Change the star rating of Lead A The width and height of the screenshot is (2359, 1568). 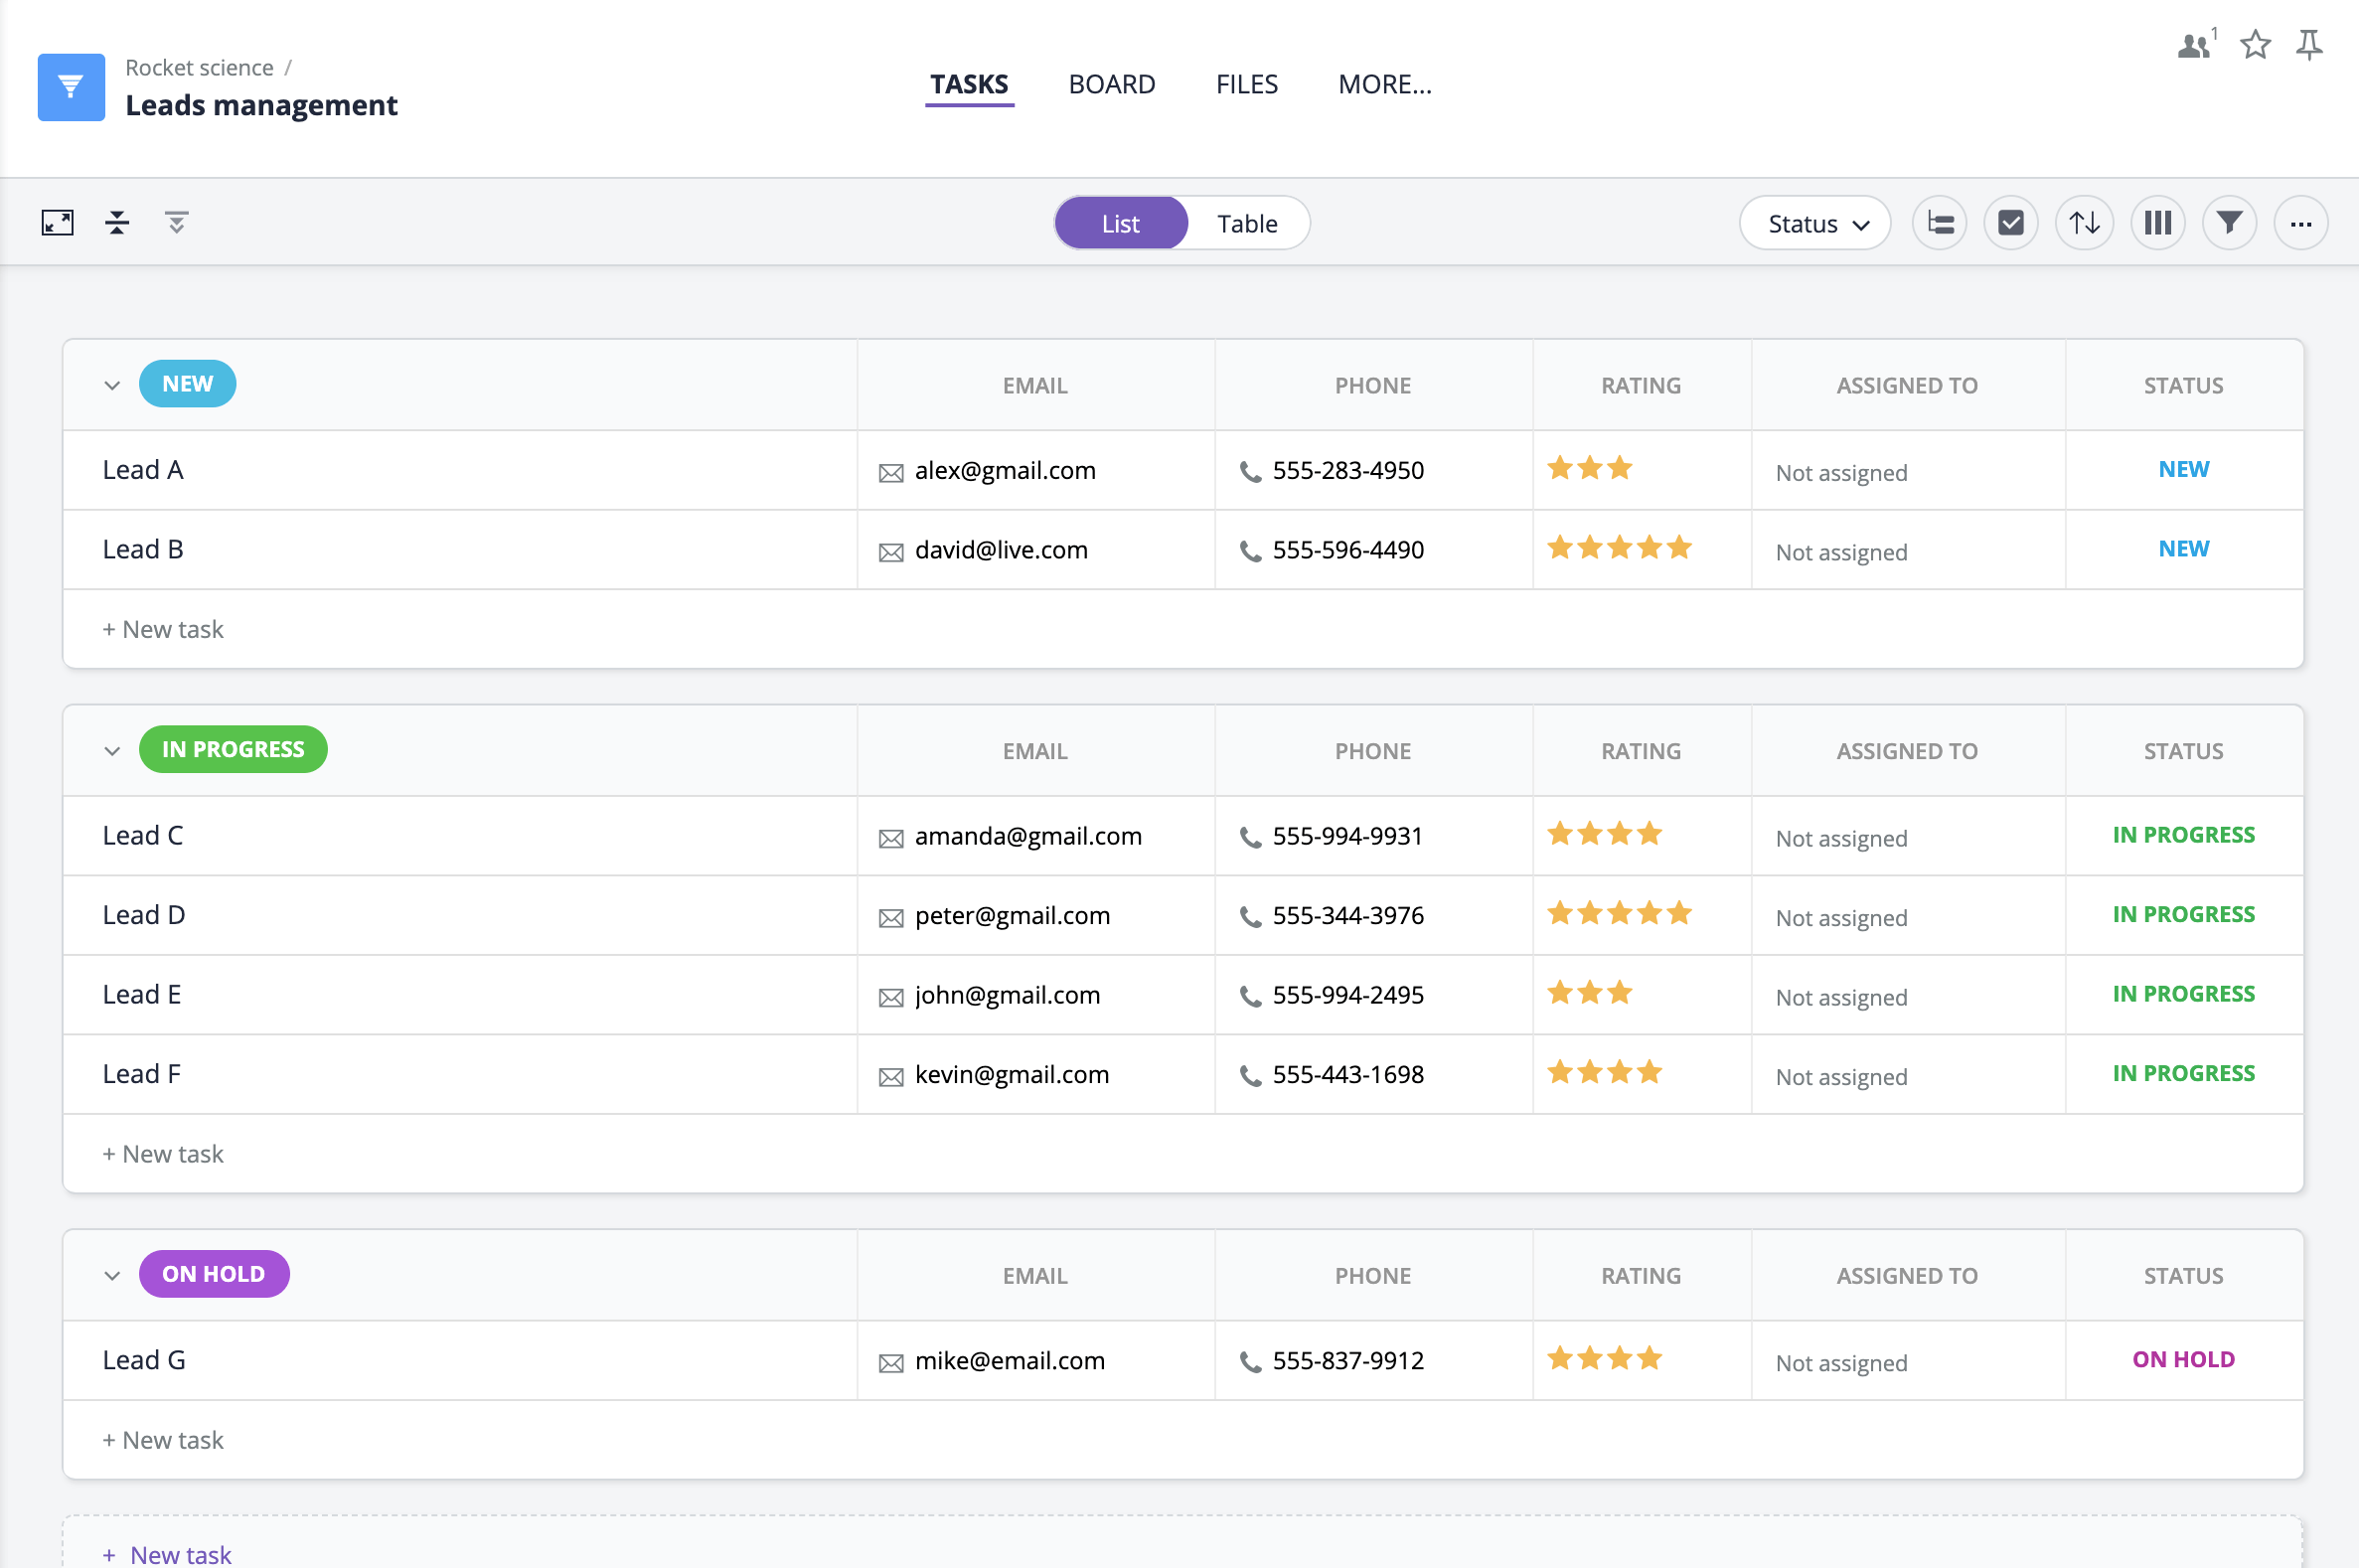point(1589,467)
